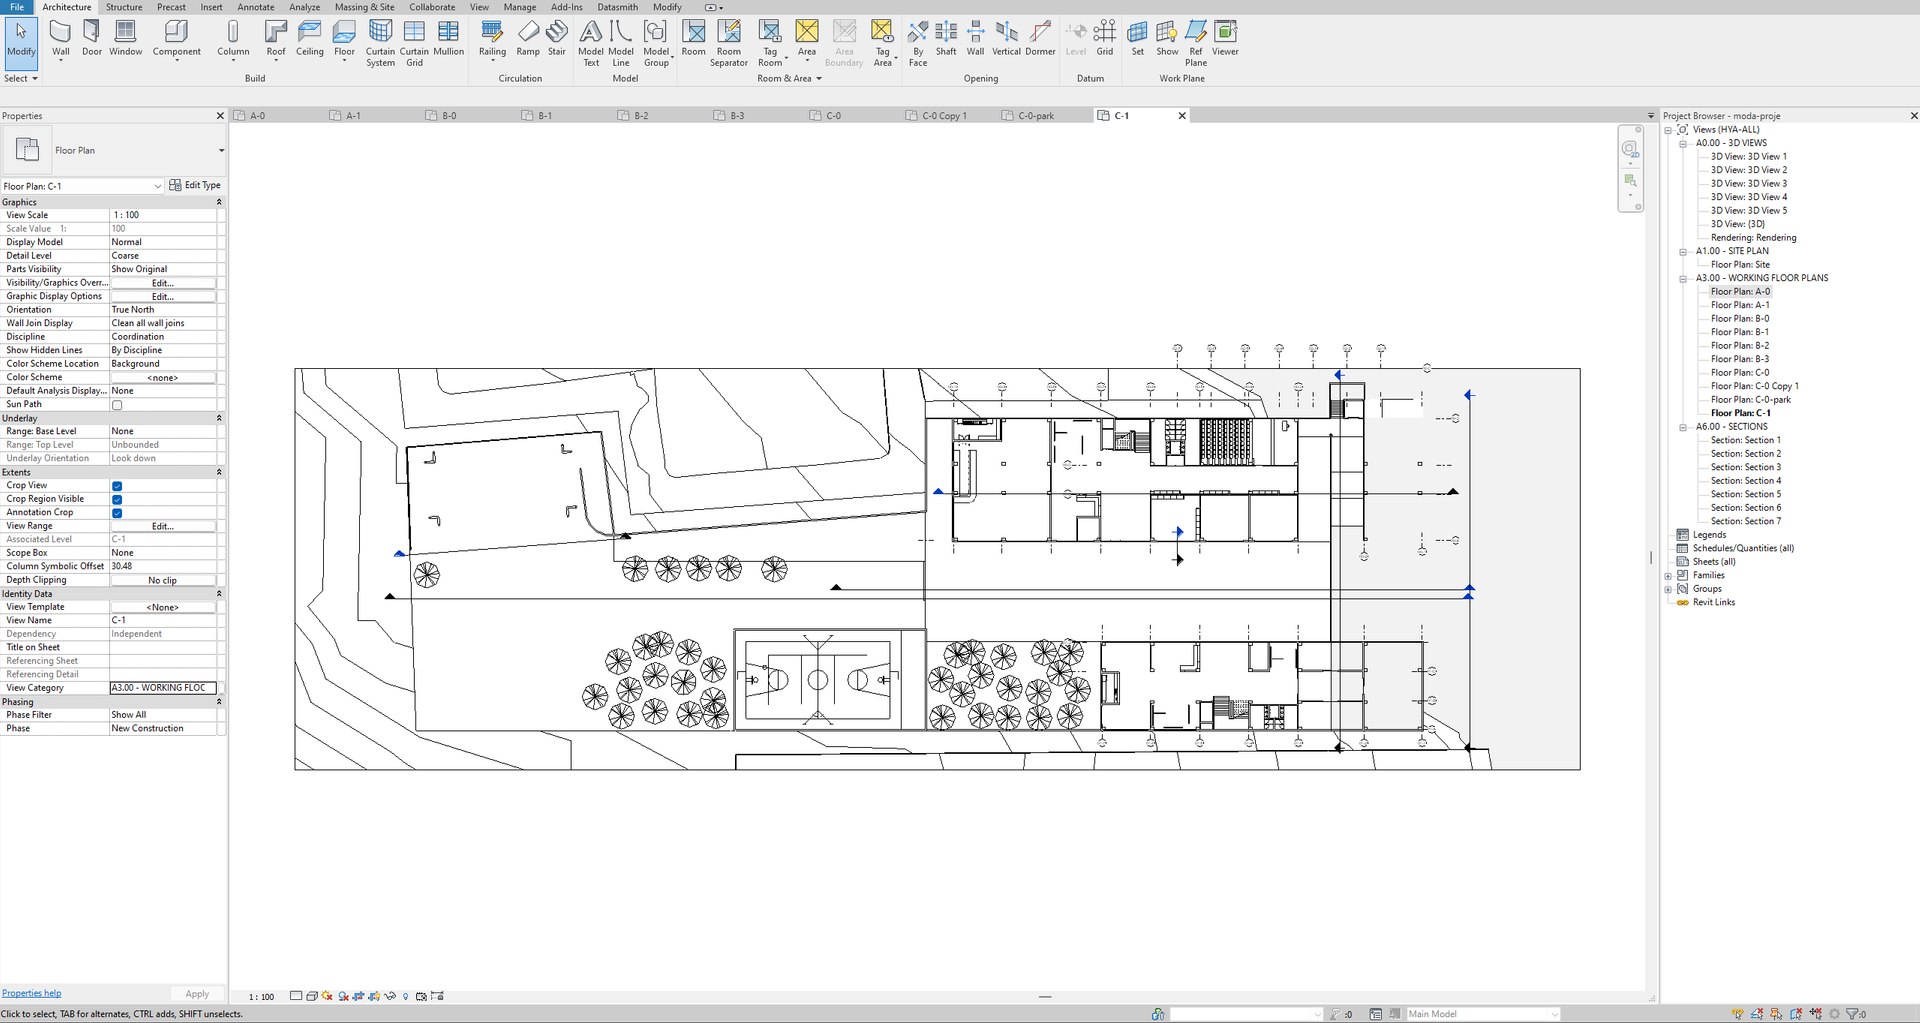Open the Properties help link
Image resolution: width=1920 pixels, height=1023 pixels.
tap(31, 993)
